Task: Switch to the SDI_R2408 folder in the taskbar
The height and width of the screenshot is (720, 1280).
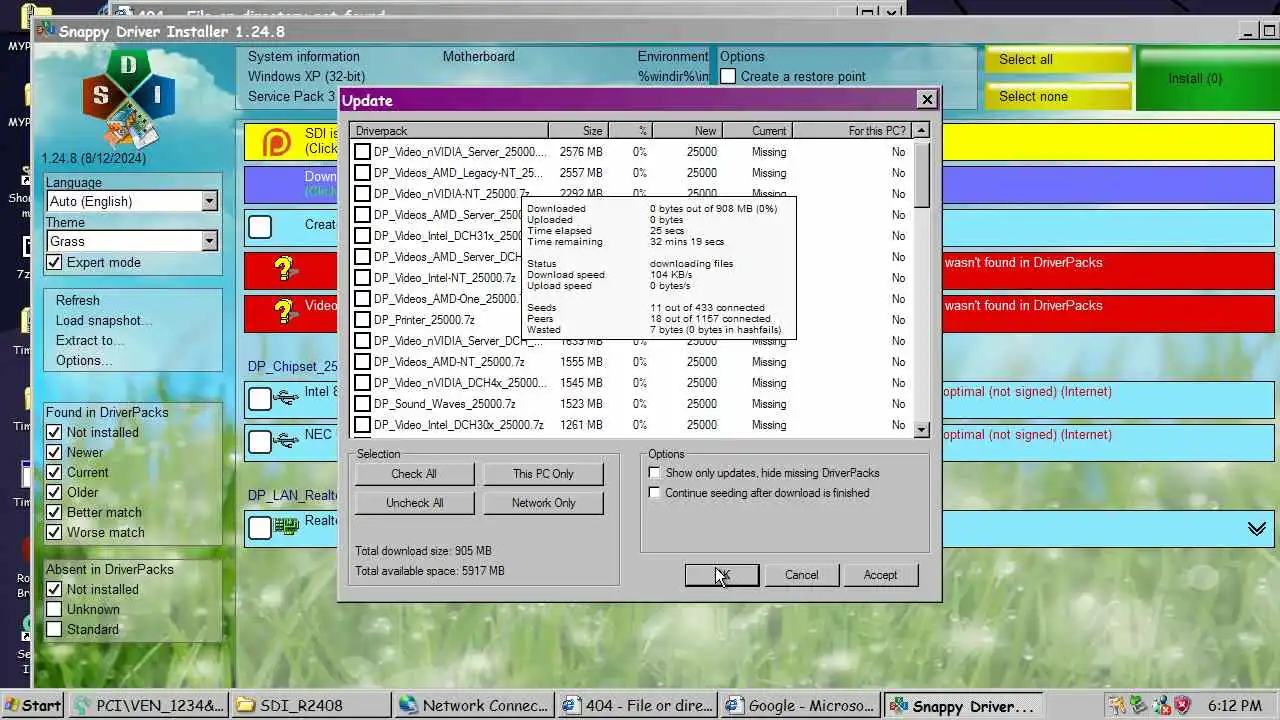Action: (310, 705)
